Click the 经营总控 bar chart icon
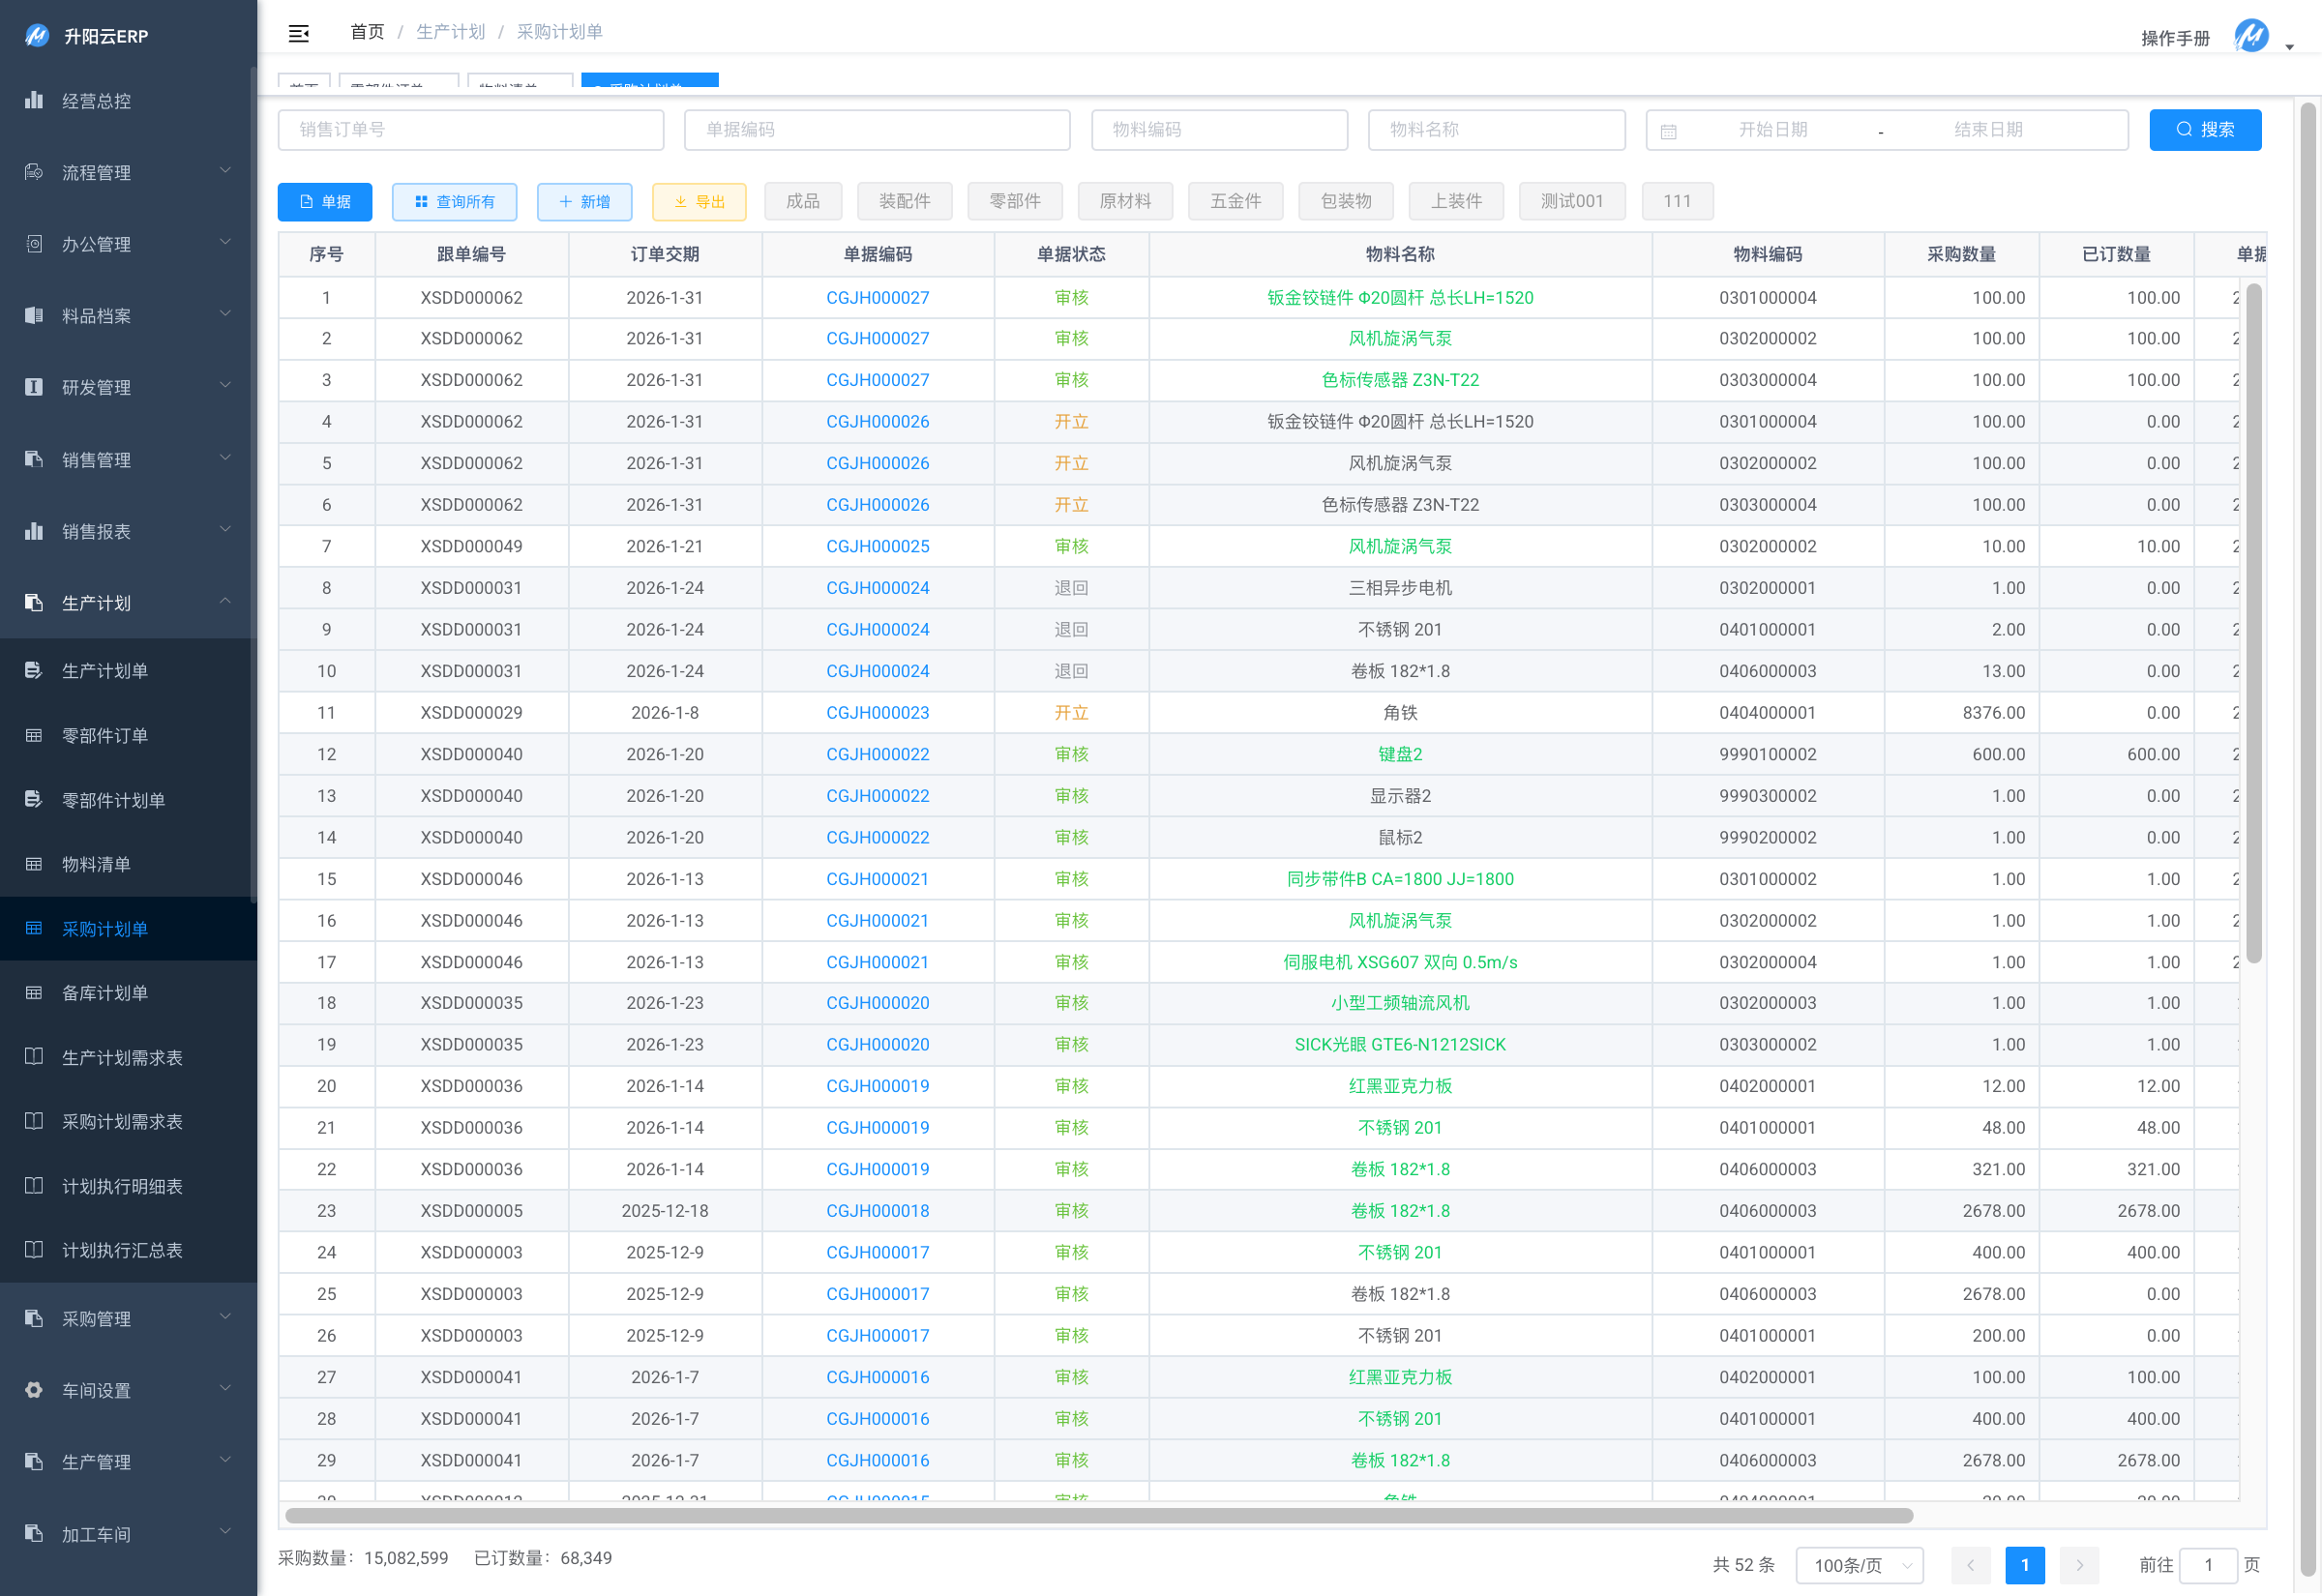The image size is (2322, 1596). coord(34,100)
